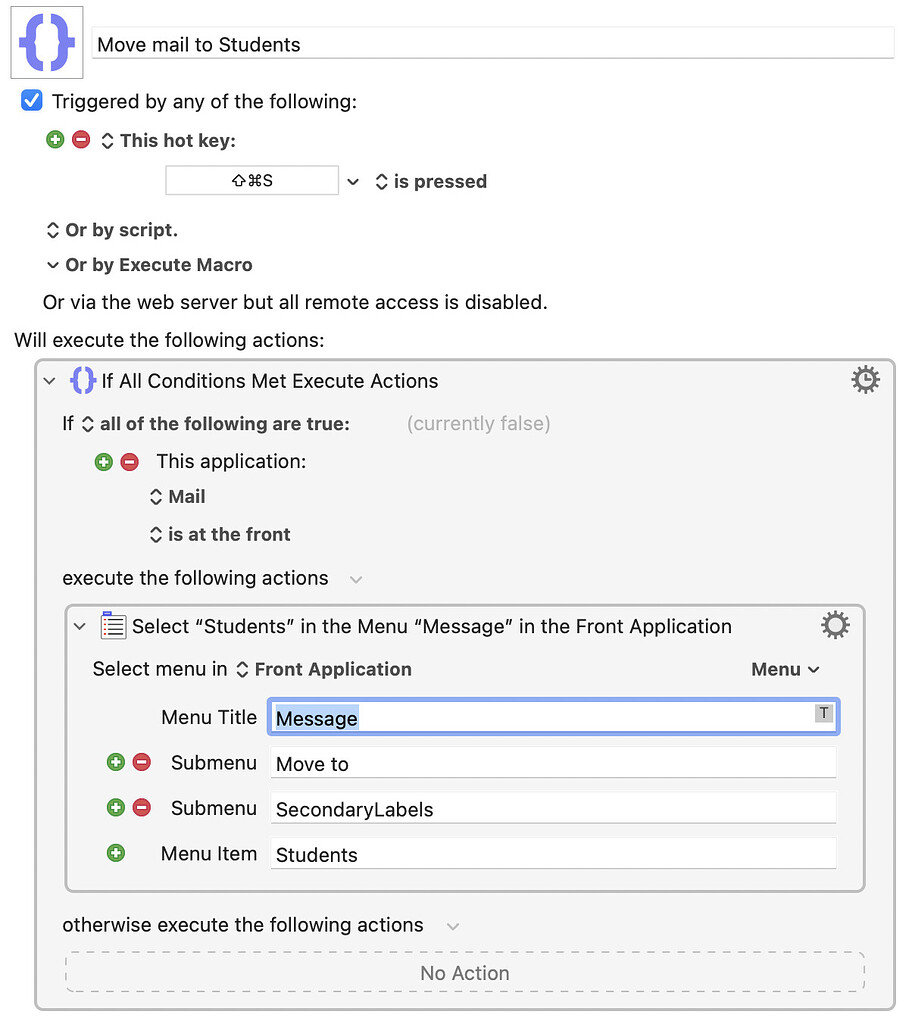The width and height of the screenshot is (908, 1024).
Task: Add another hot key trigger with green plus
Action: (55, 139)
